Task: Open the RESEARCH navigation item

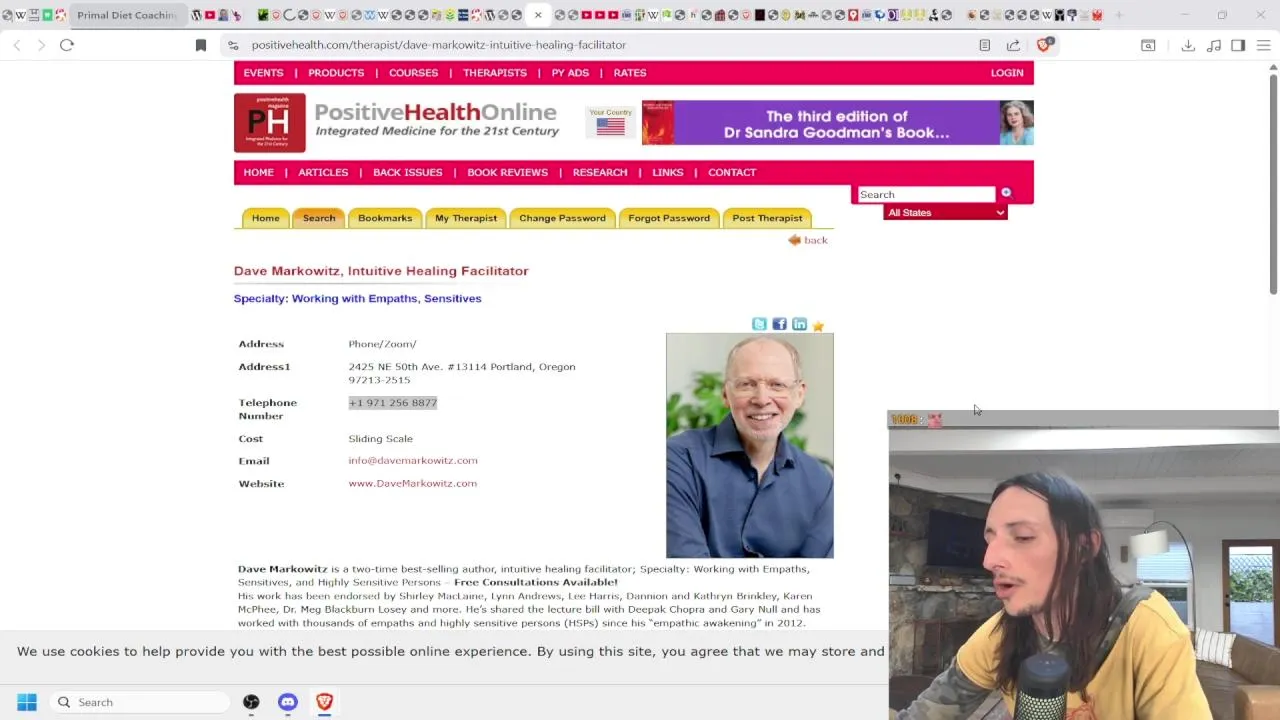Action: tap(600, 172)
